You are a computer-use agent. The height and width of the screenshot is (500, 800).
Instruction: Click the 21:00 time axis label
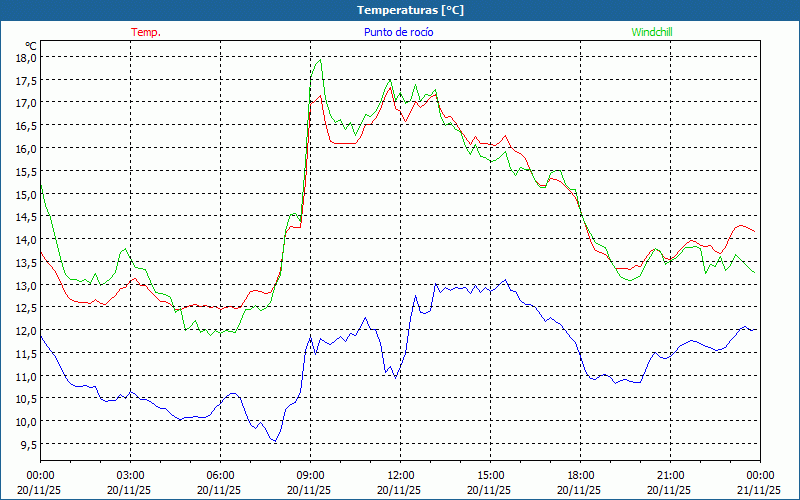pos(670,475)
